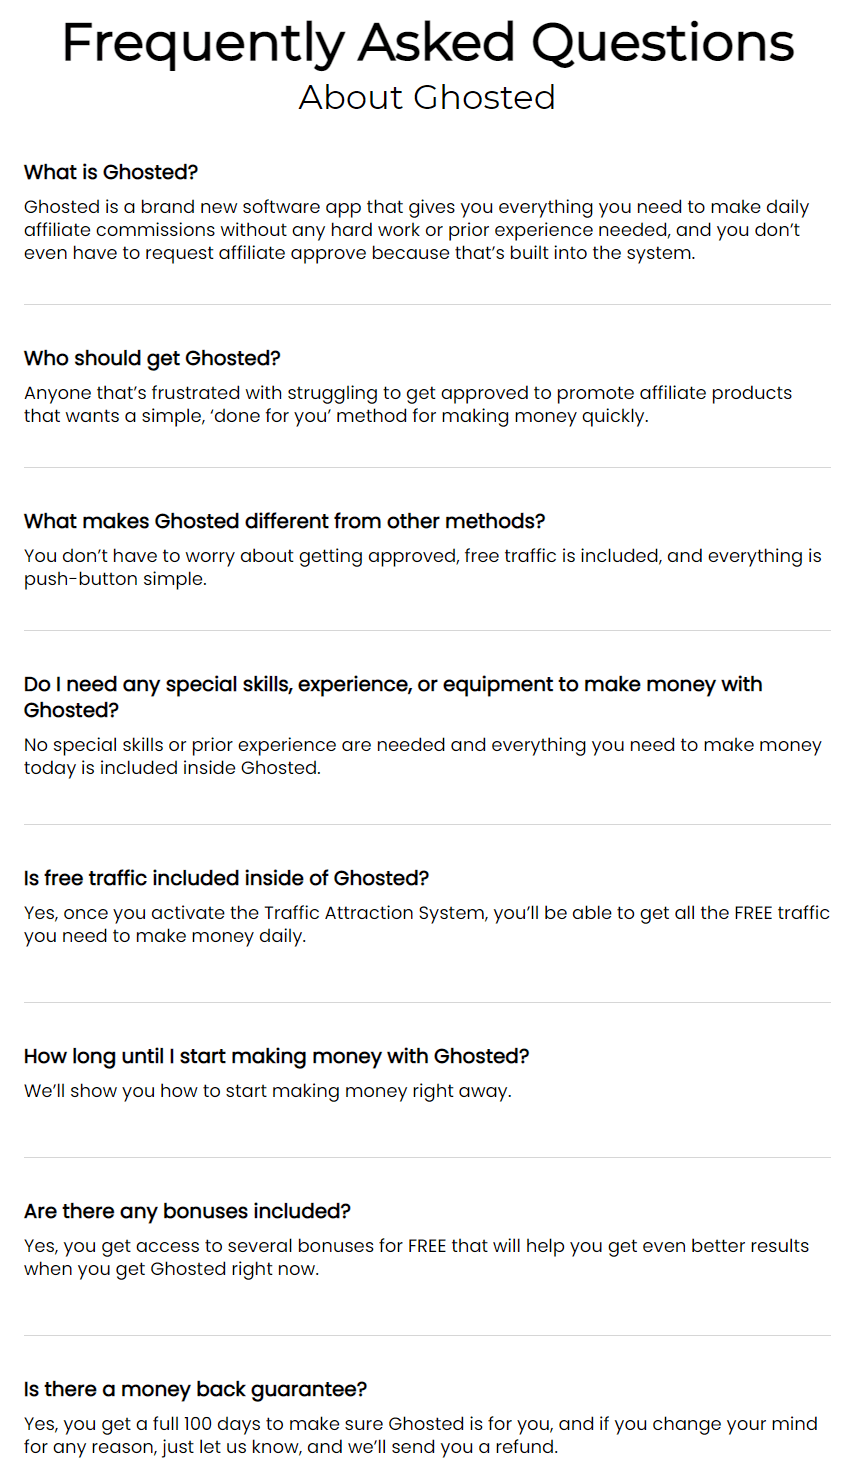Click the divider above the bonuses question
This screenshot has width=854, height=1478.
pos(427,1157)
